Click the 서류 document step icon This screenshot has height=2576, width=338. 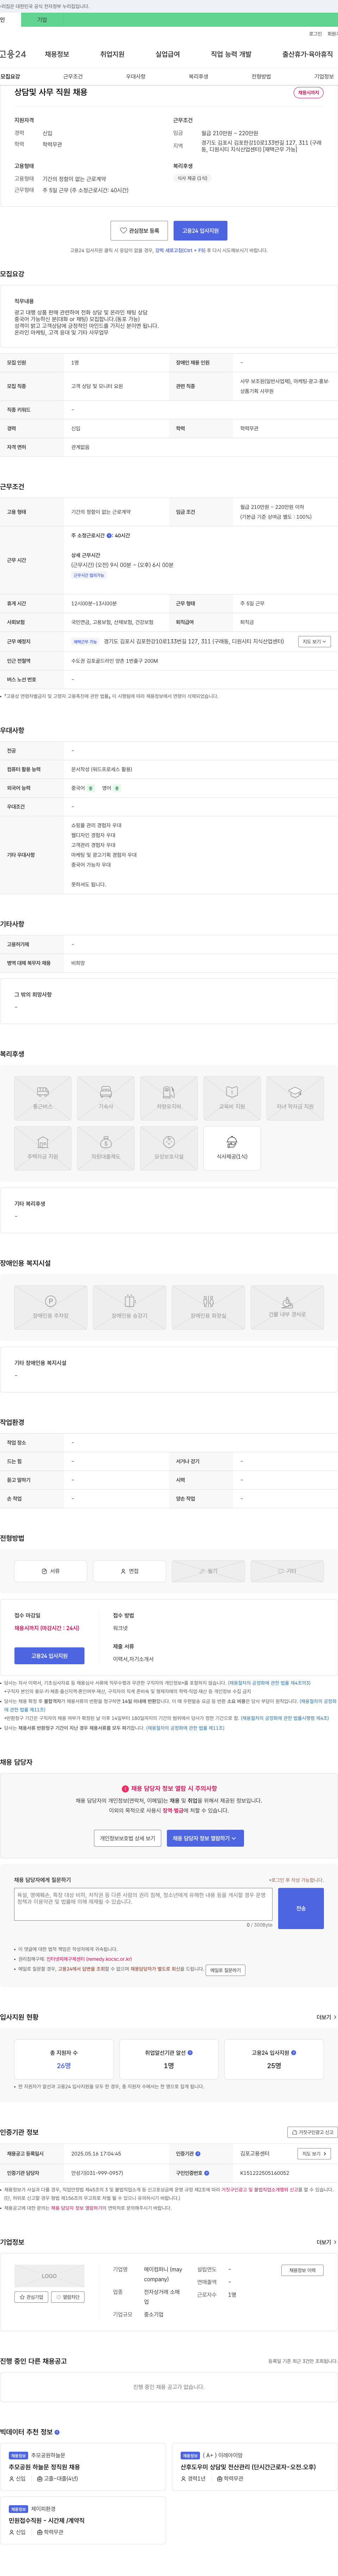coord(51,1571)
